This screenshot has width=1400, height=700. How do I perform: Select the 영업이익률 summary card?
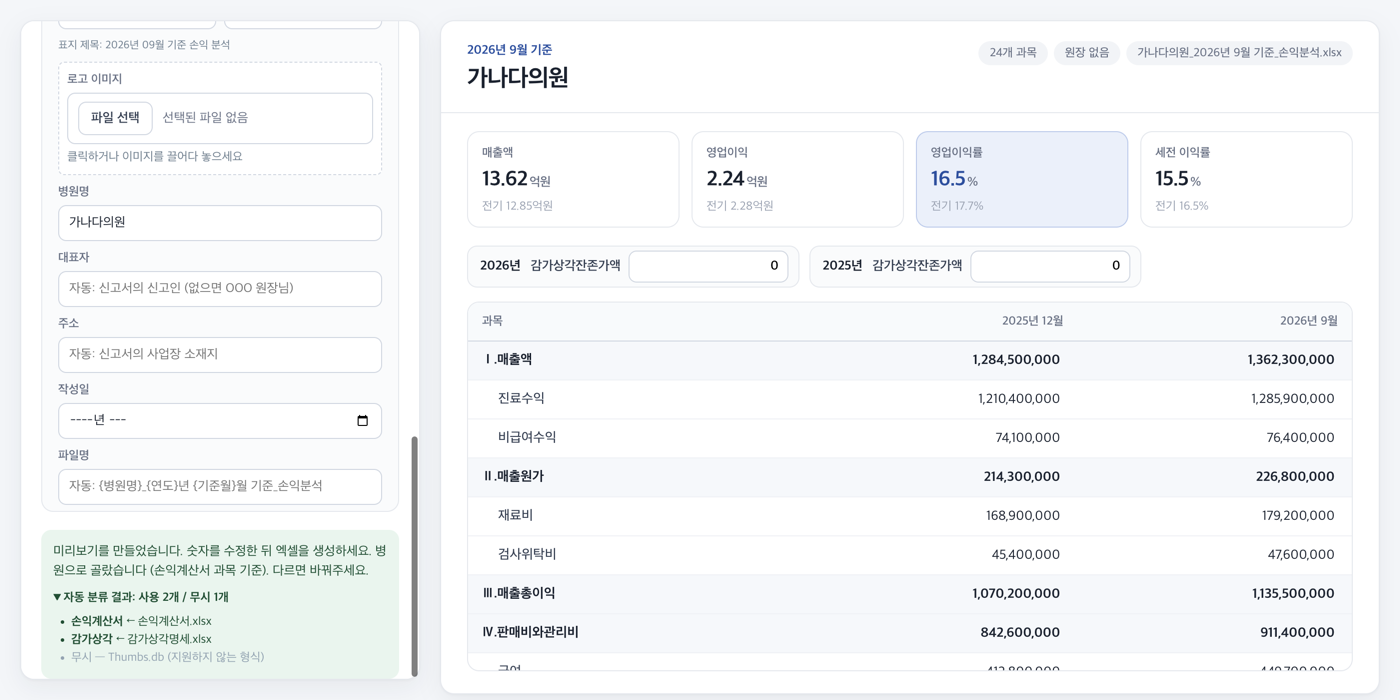(x=1022, y=179)
